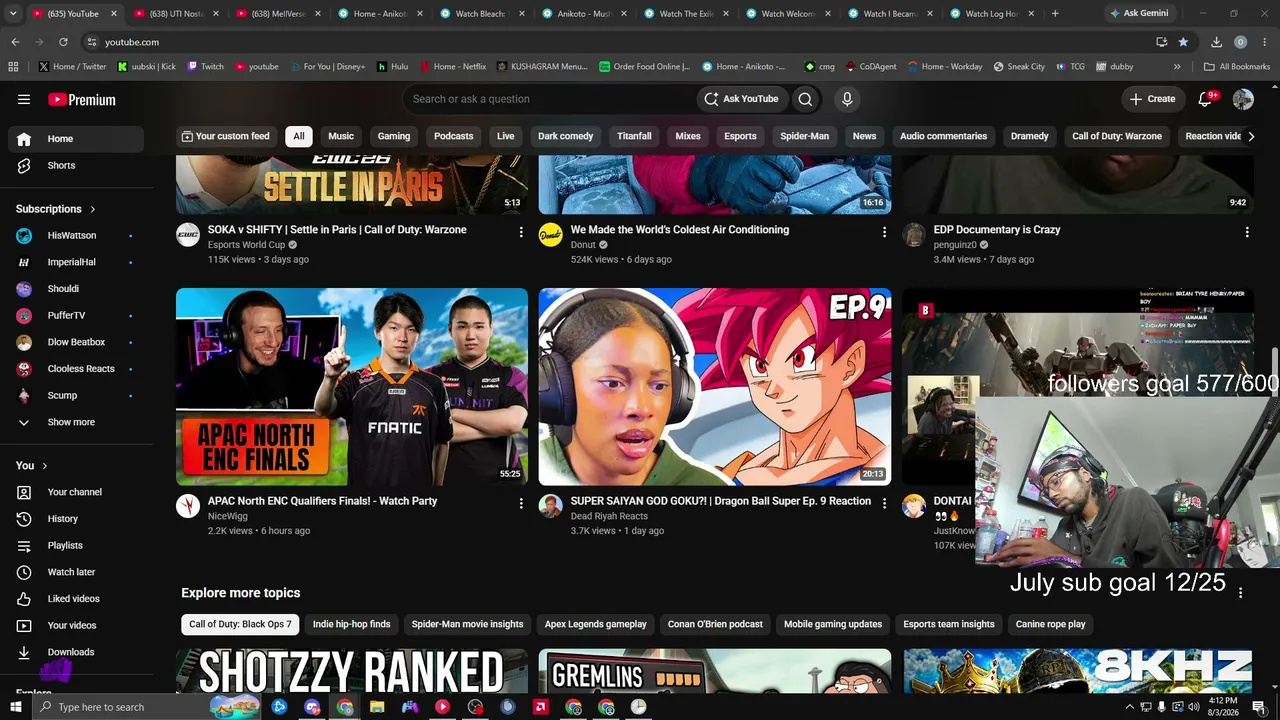Select the Dark comedy chip

tap(566, 136)
